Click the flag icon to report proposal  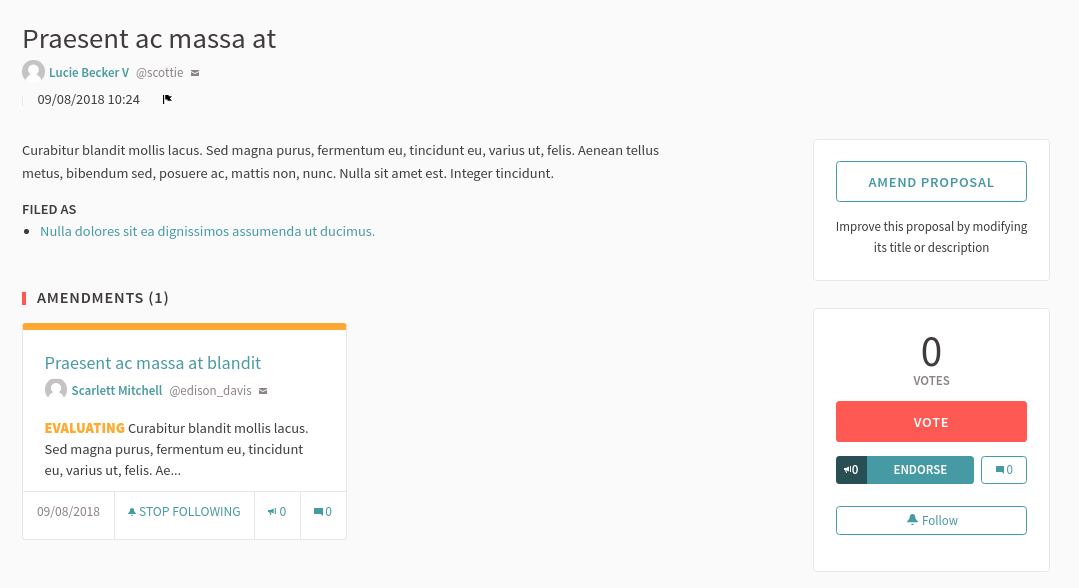167,99
